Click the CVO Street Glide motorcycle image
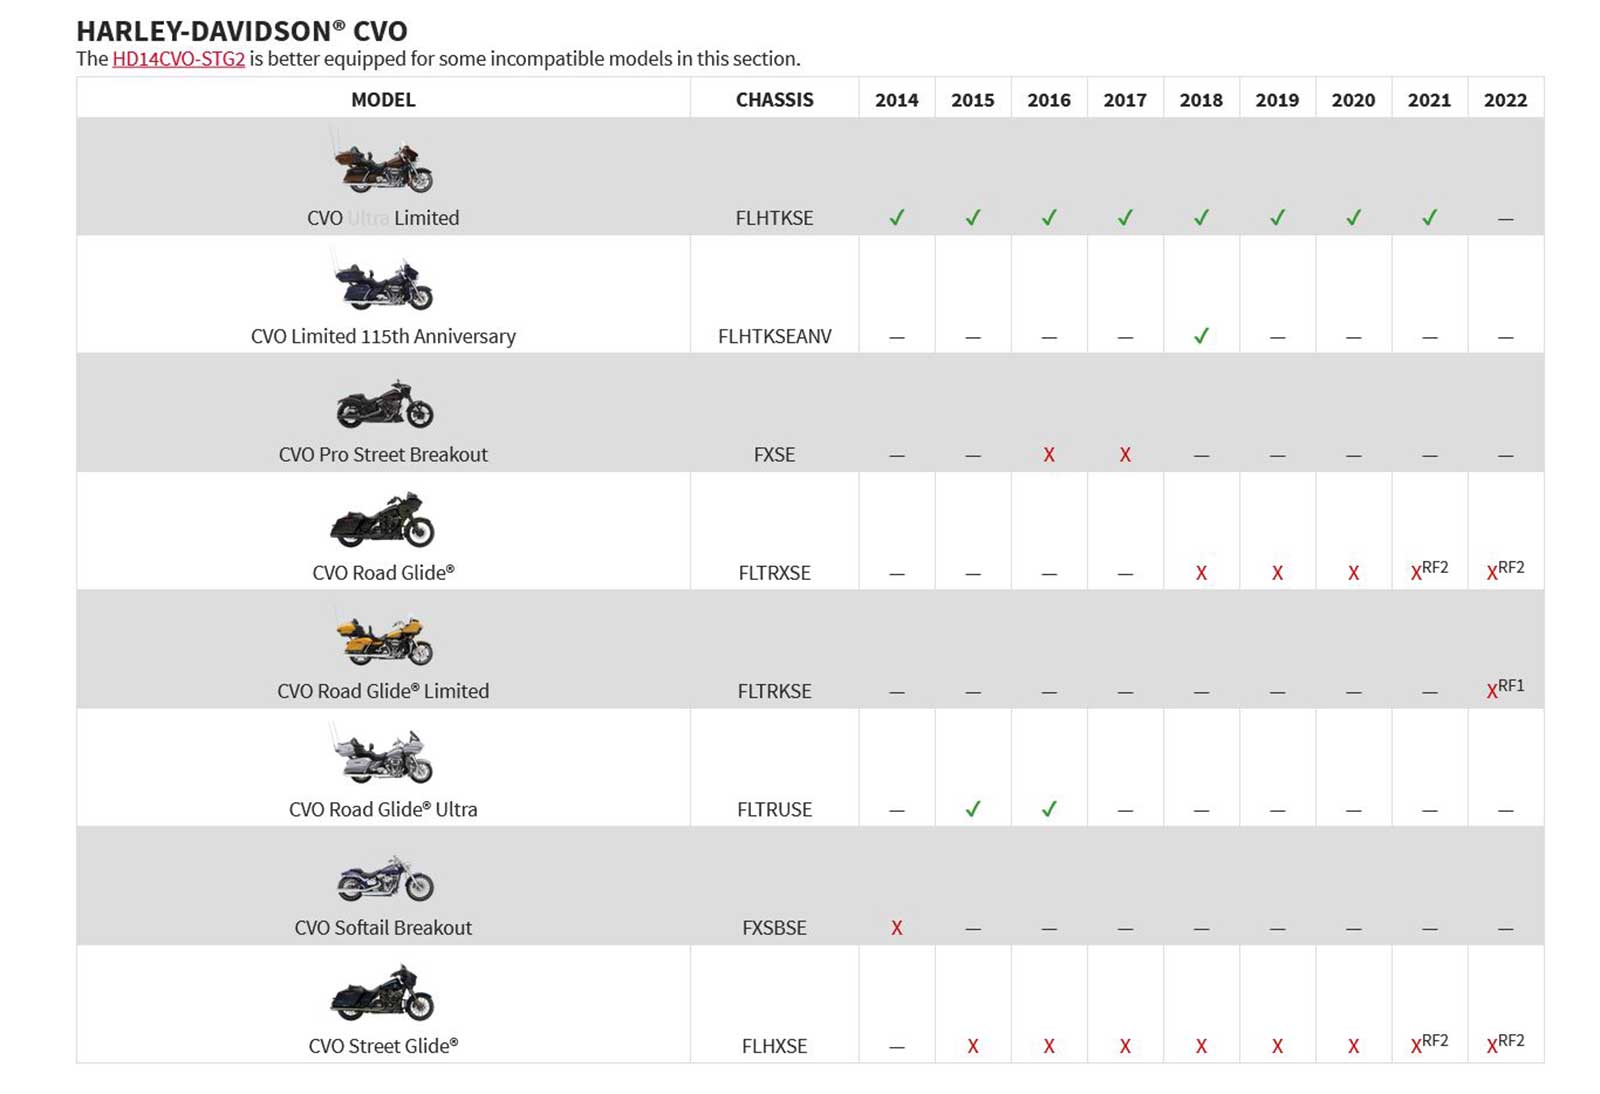The image size is (1600, 1094). pos(383,992)
